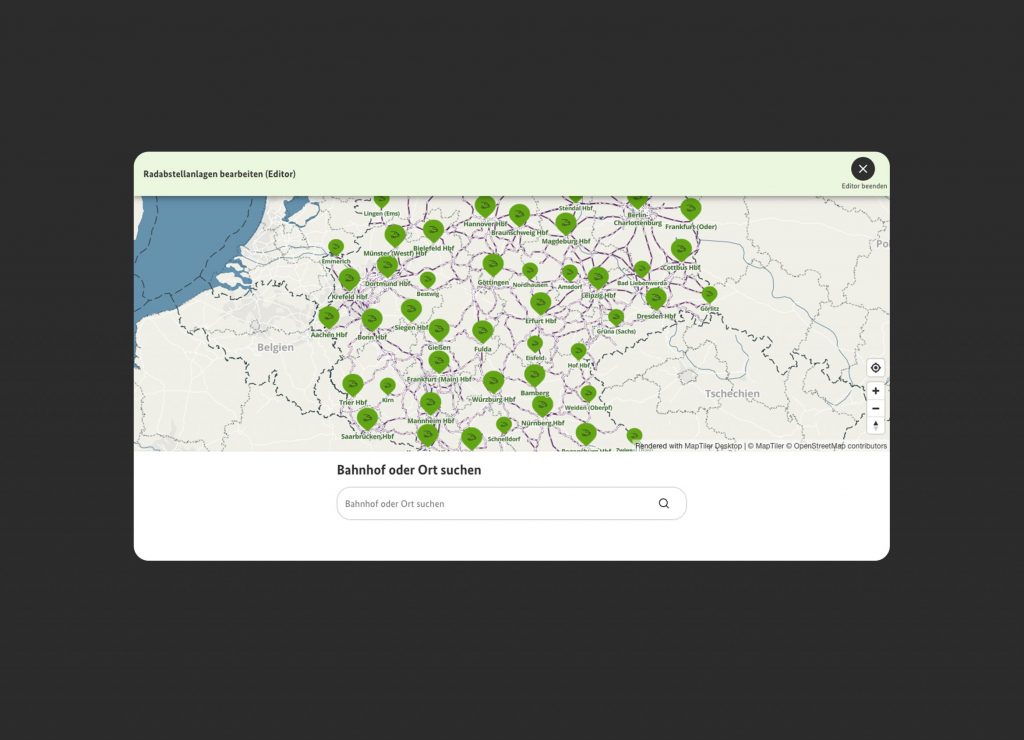
Task: Select the Aachen Hbf station marker
Action: click(x=329, y=316)
